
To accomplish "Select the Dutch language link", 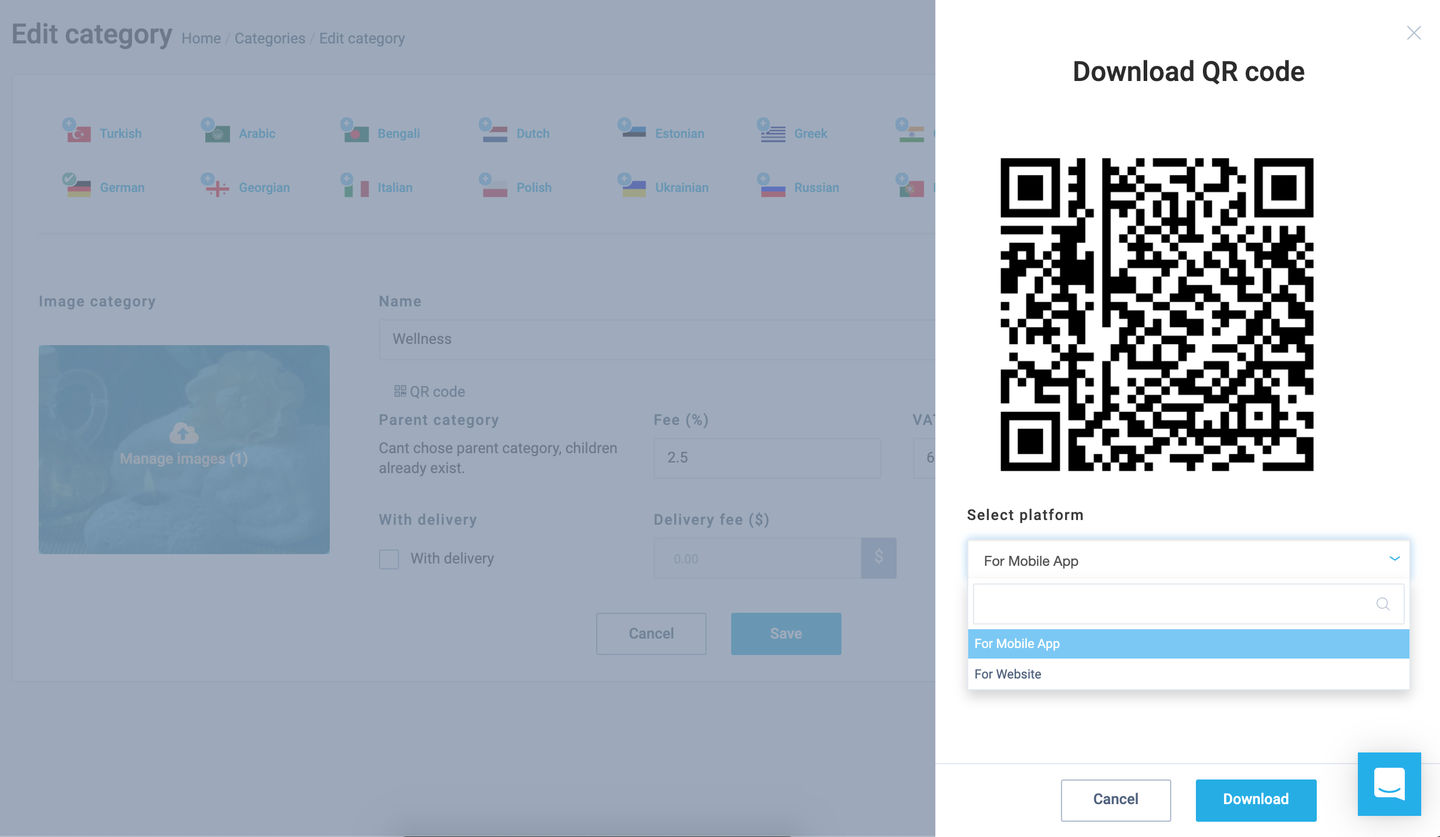I will coord(533,133).
